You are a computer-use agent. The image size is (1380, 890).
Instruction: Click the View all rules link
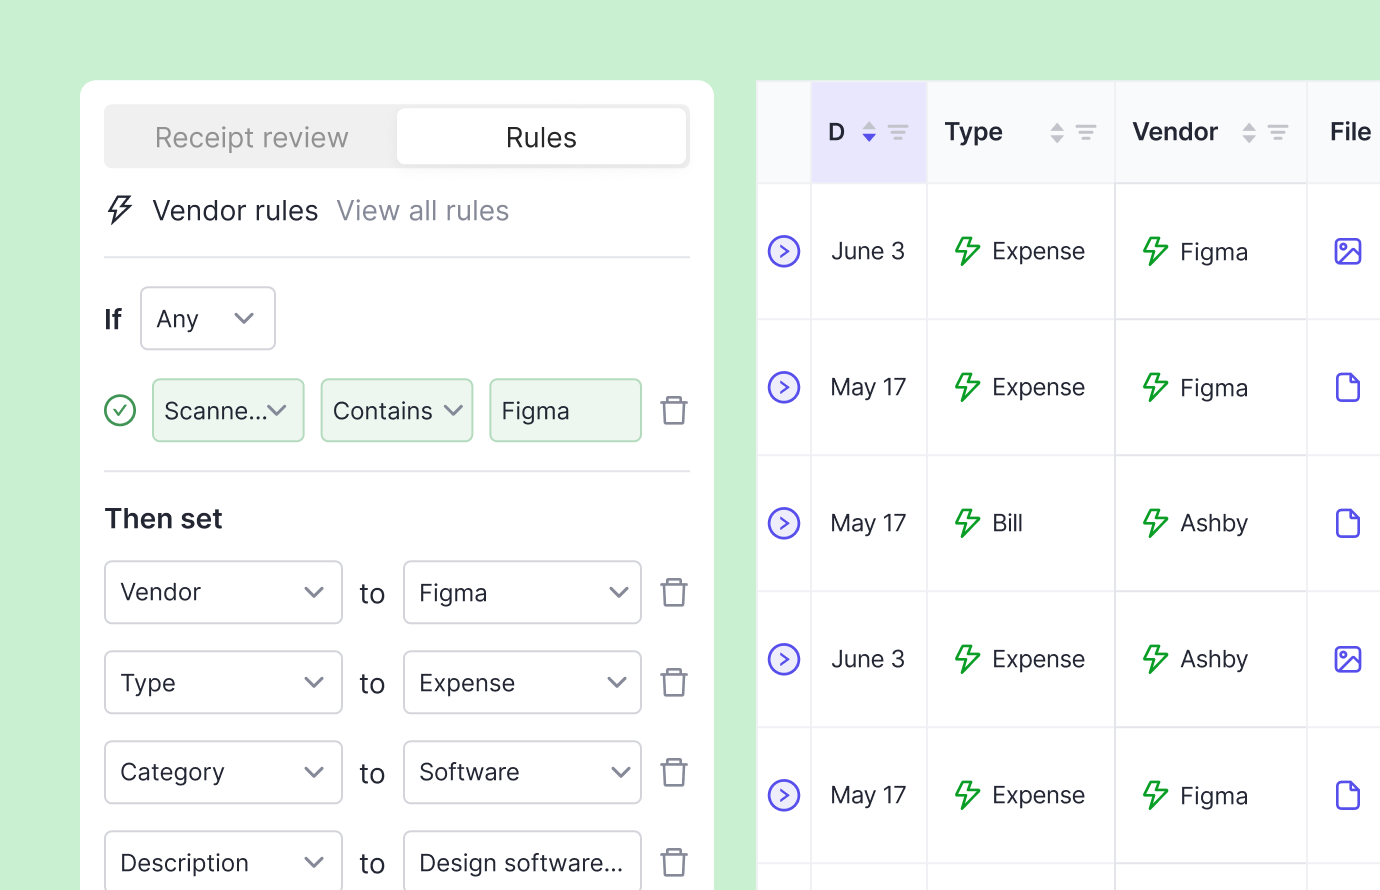point(422,211)
